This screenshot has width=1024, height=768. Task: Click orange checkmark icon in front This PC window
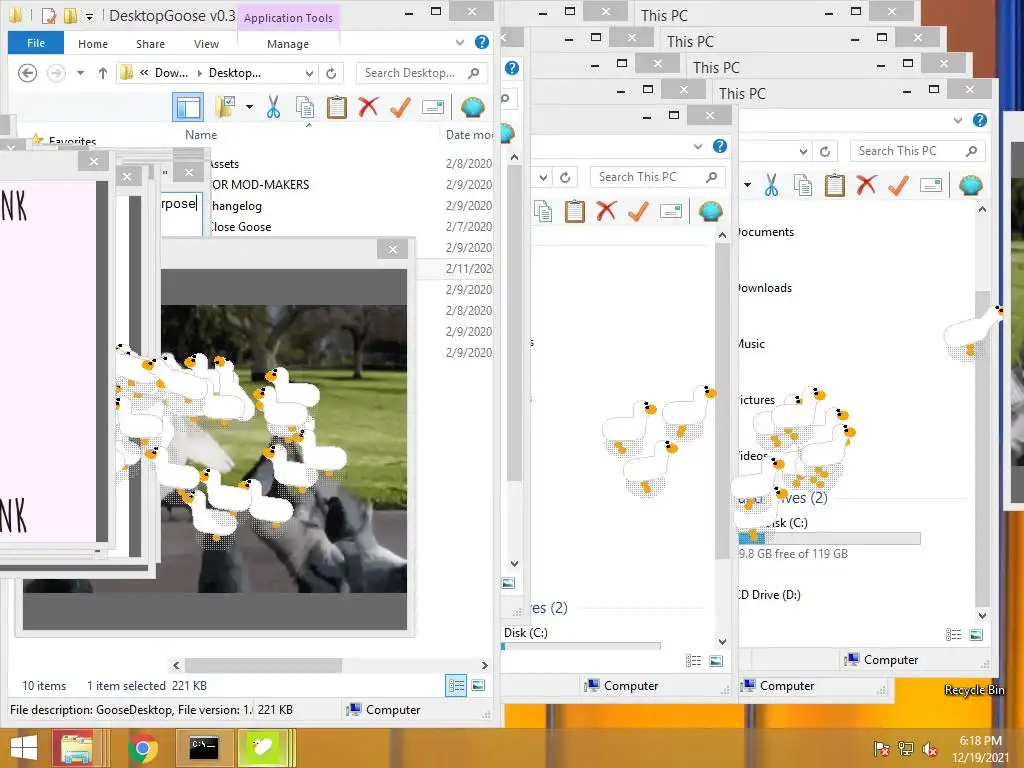point(898,185)
